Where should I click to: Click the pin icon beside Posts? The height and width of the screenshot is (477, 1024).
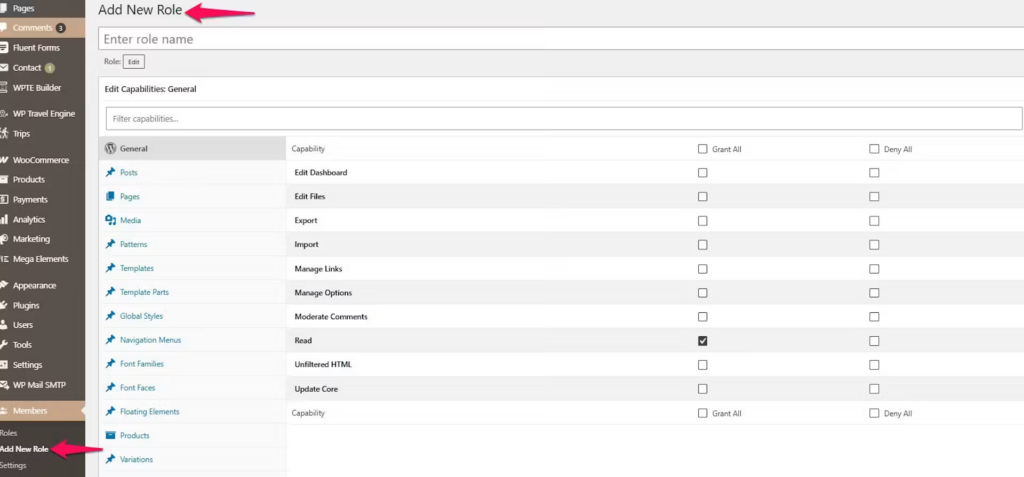pyautogui.click(x=110, y=173)
